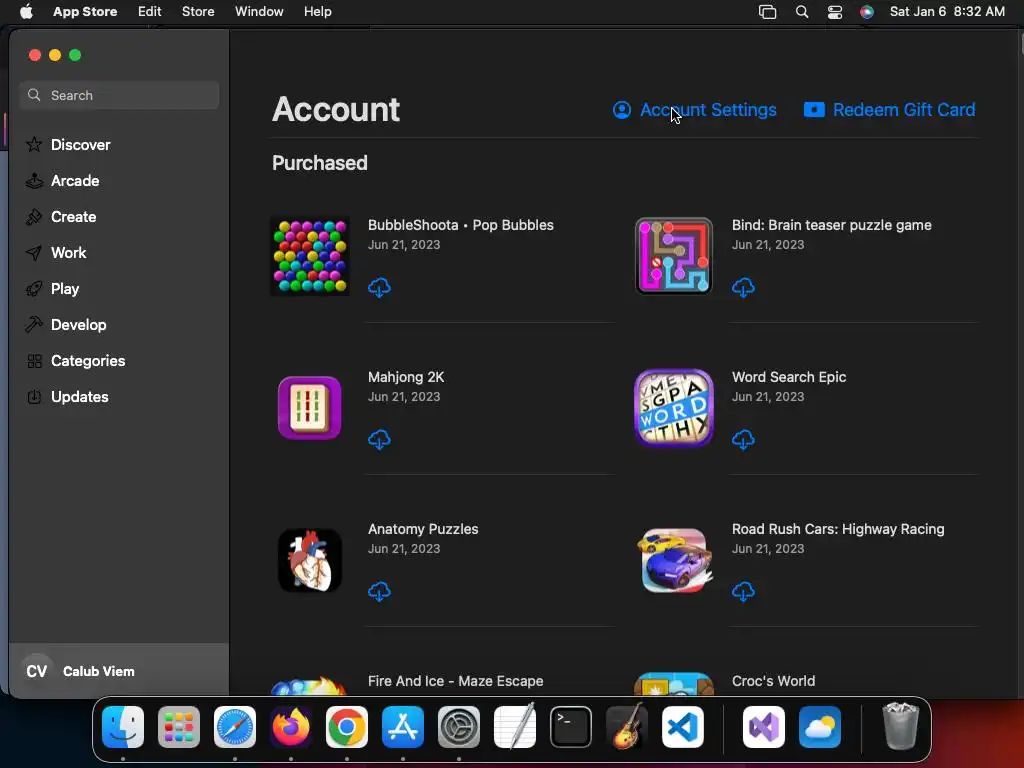
Task: Download BubbleShoota Pop Bubbles via cloud icon
Action: [x=379, y=287]
